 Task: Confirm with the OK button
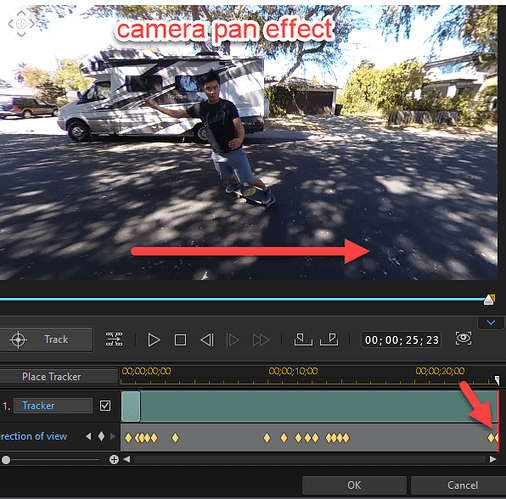pyautogui.click(x=354, y=485)
